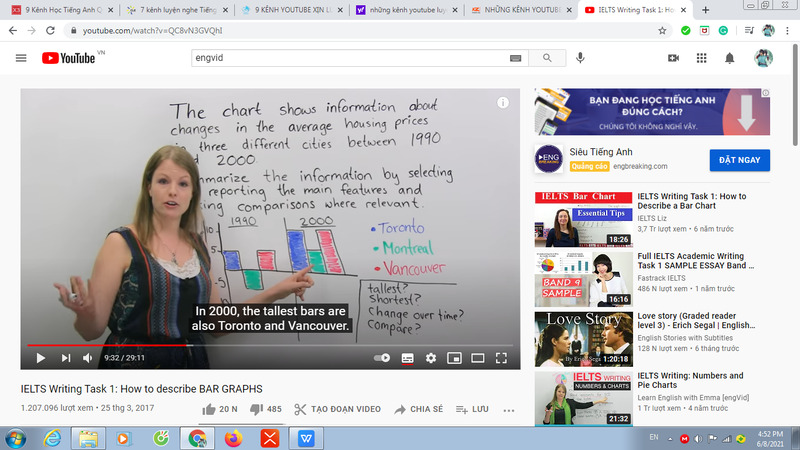Switch to 7 kênh luyện nghe Tiếng tab
Screen dimensions: 800x450
tap(177, 10)
